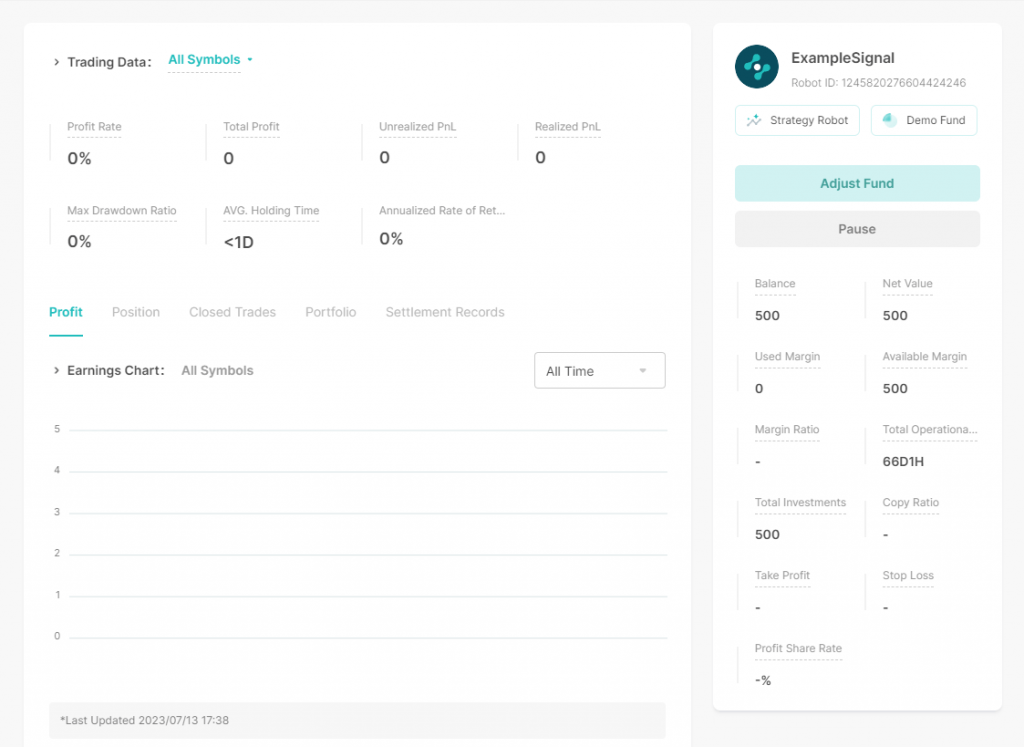Click the Profit Rate label

tap(94, 127)
